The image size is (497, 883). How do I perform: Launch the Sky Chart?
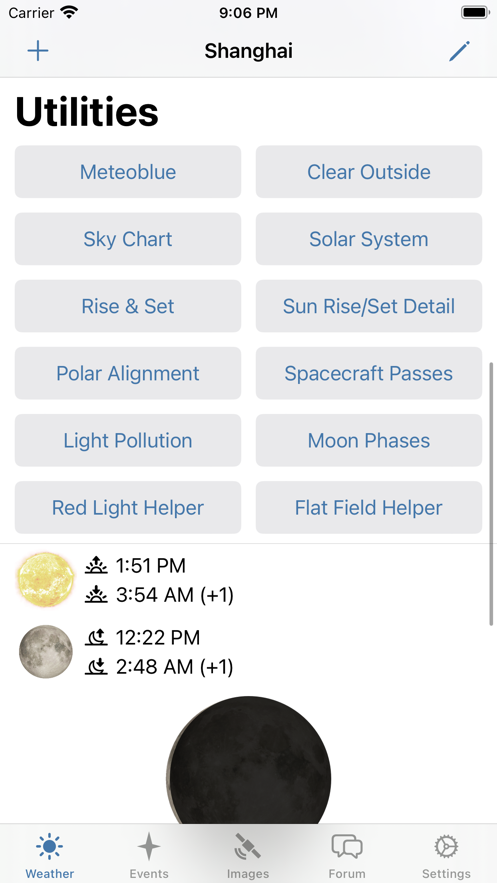128,239
